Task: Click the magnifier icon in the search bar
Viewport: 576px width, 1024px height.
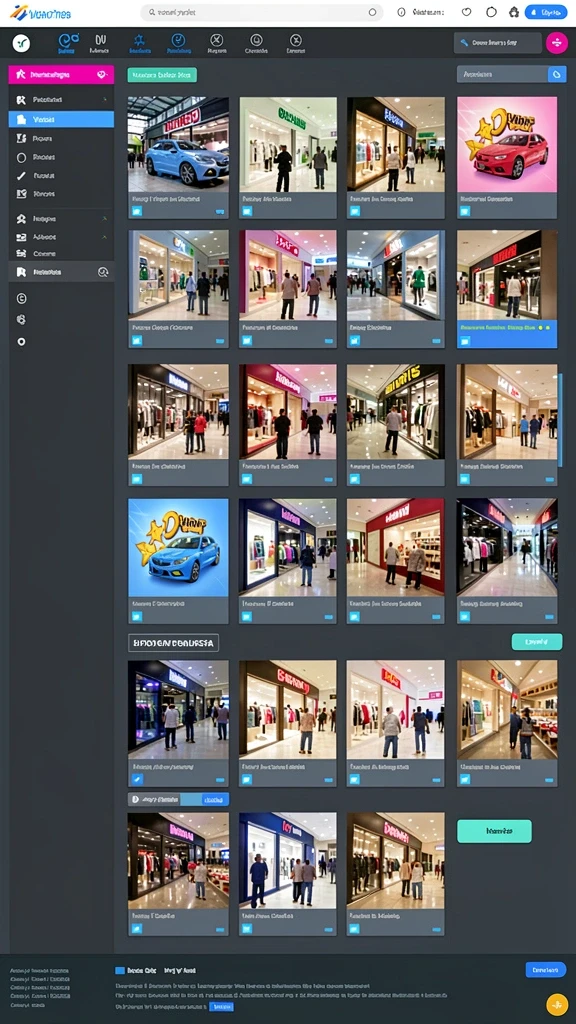Action: coord(152,12)
